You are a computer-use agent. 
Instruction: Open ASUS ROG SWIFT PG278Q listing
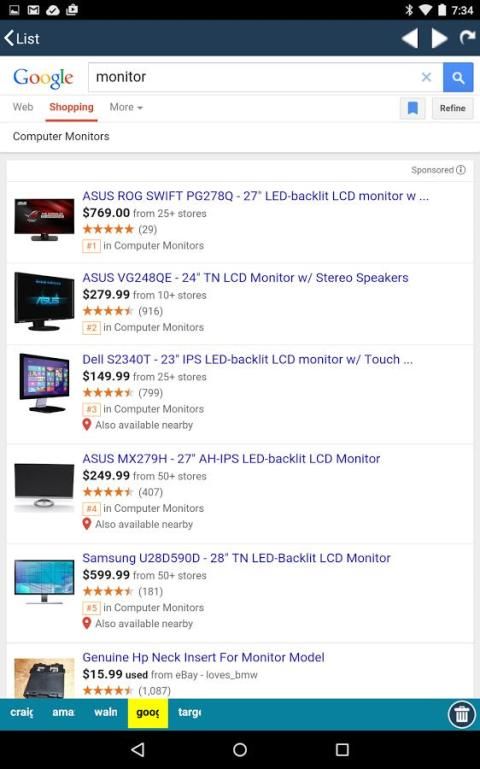click(255, 196)
